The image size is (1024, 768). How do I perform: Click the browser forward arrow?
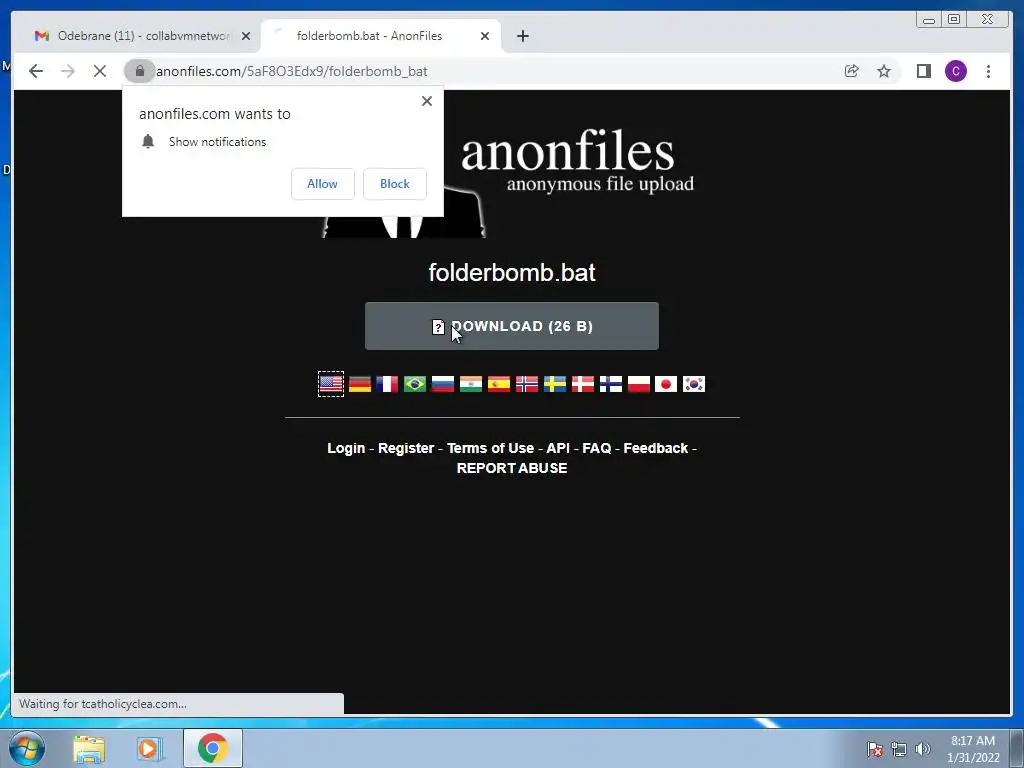pos(68,71)
